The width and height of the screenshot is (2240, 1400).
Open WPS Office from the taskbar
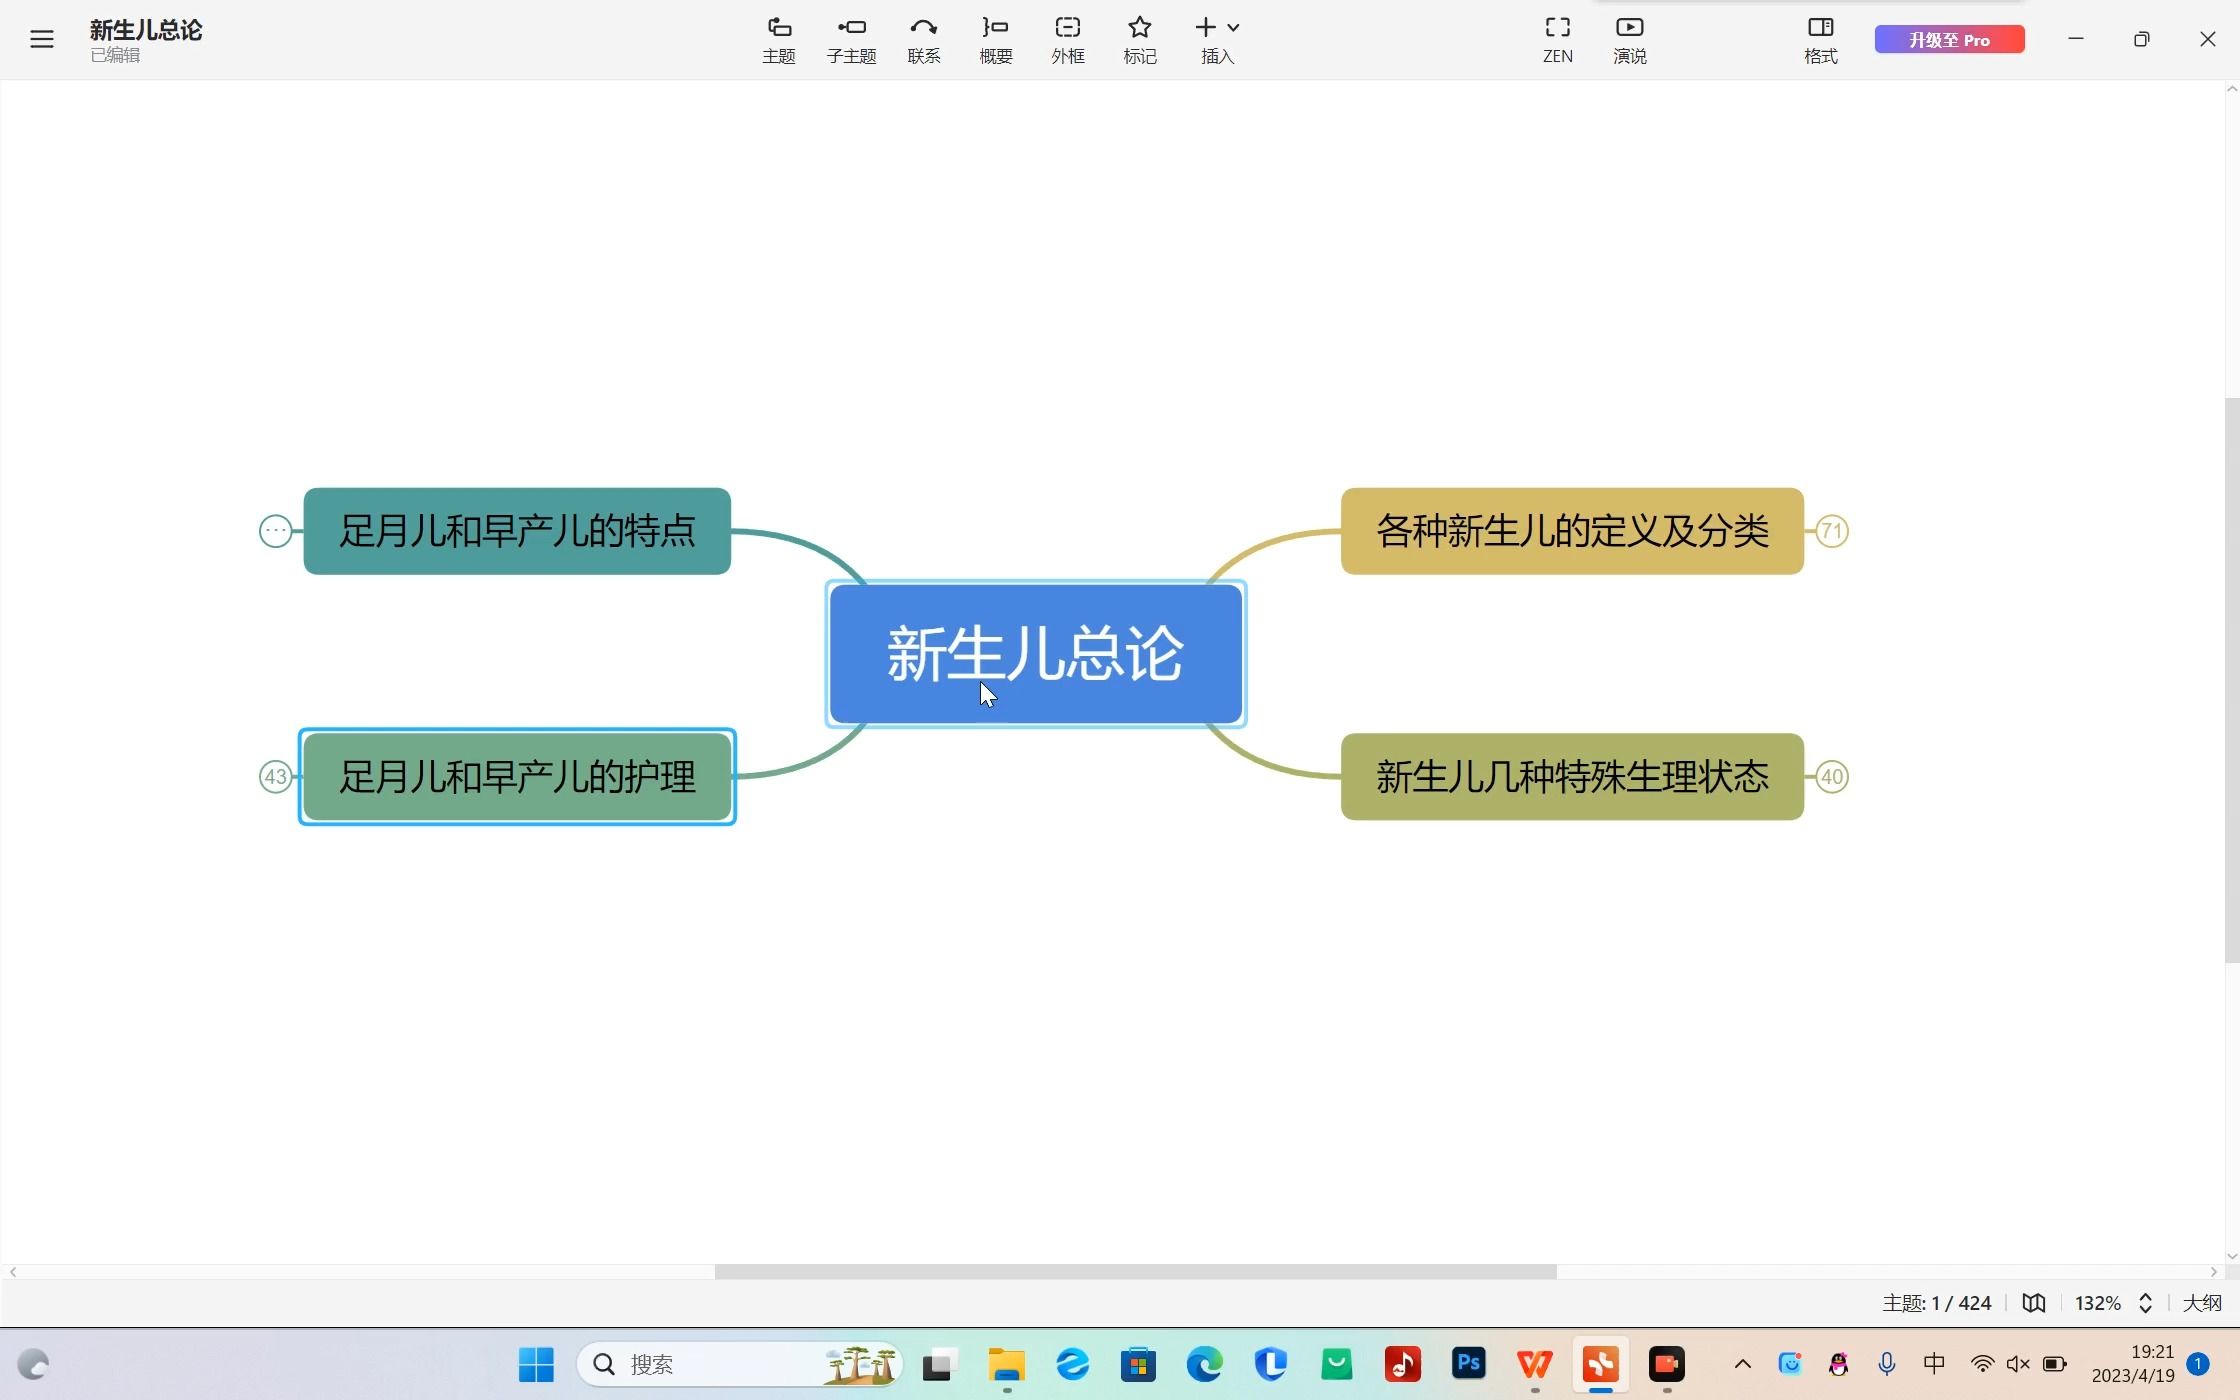coord(1535,1364)
